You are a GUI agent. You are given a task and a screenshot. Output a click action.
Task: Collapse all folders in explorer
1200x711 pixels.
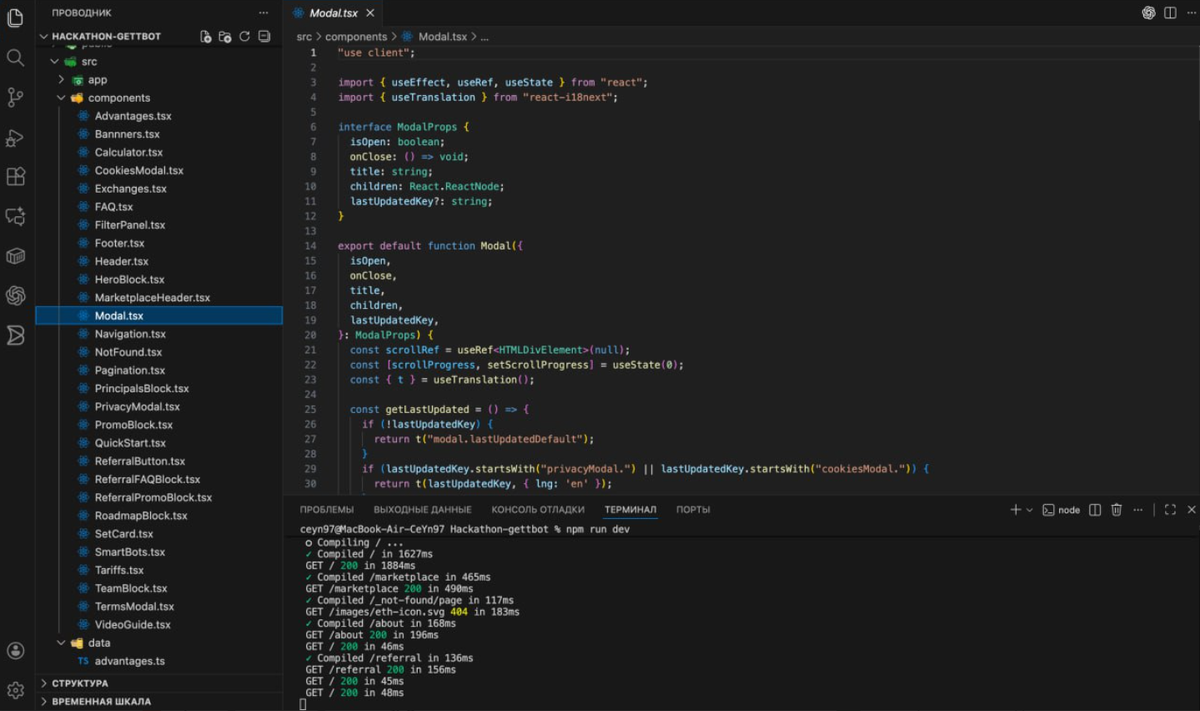click(264, 36)
